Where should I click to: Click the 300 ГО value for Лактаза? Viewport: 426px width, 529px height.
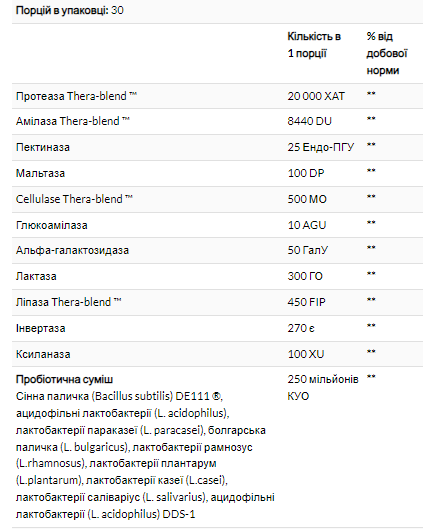(x=305, y=276)
